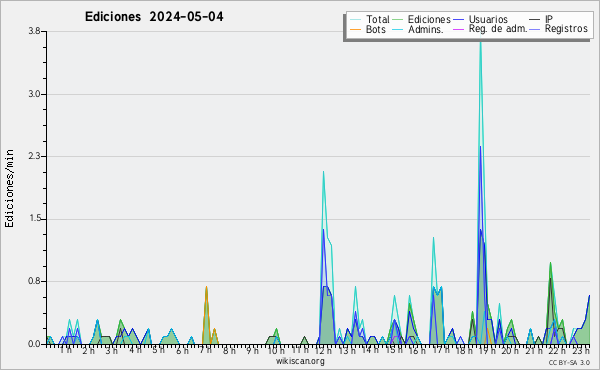Click the orange Bots peak near 7 h
Image resolution: width=600 pixels, height=370 pixels.
point(206,287)
